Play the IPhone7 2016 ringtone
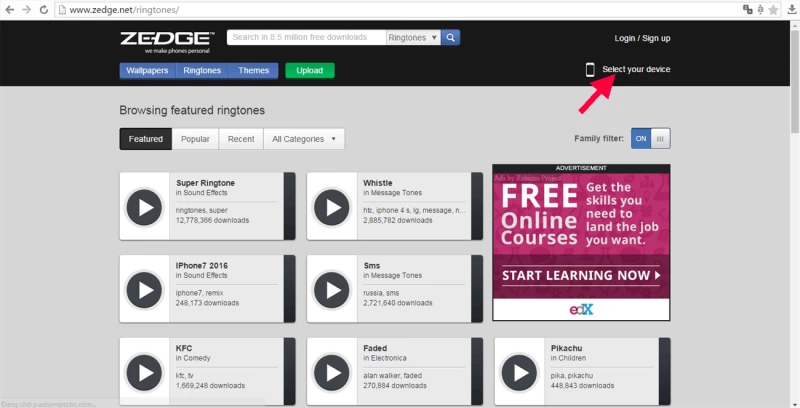 pos(146,289)
